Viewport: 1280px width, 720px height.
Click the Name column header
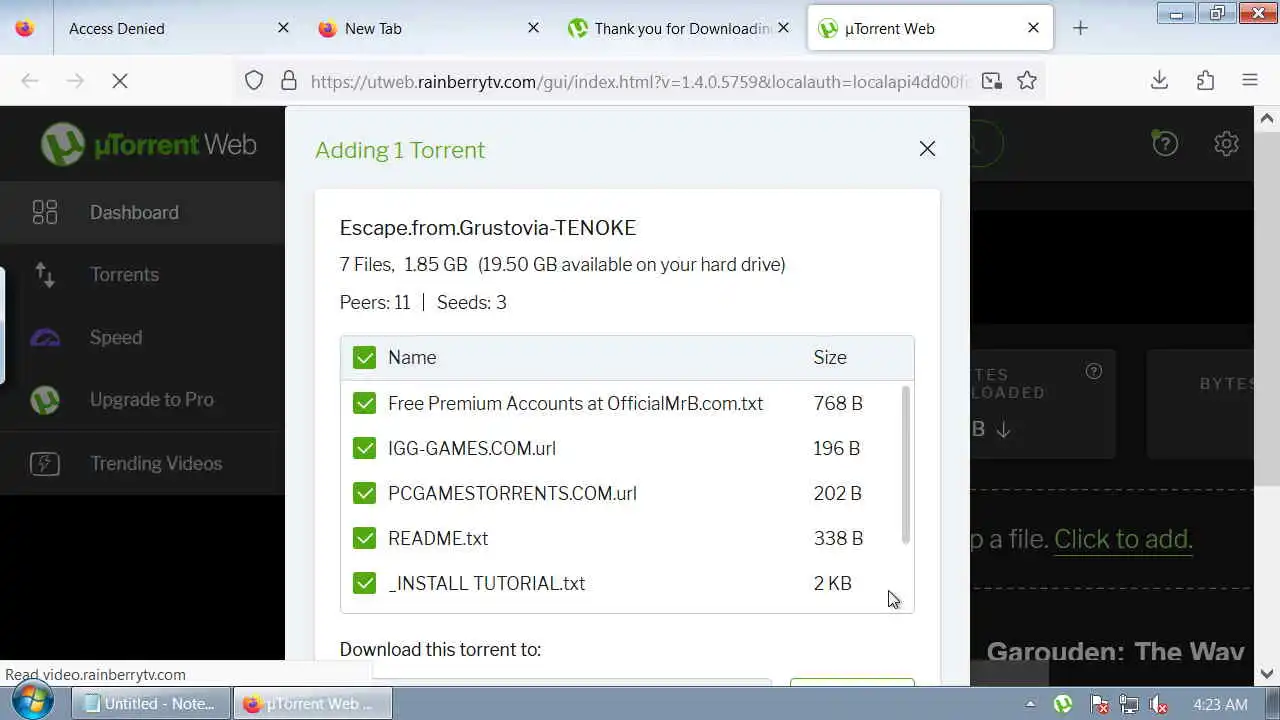pos(412,357)
